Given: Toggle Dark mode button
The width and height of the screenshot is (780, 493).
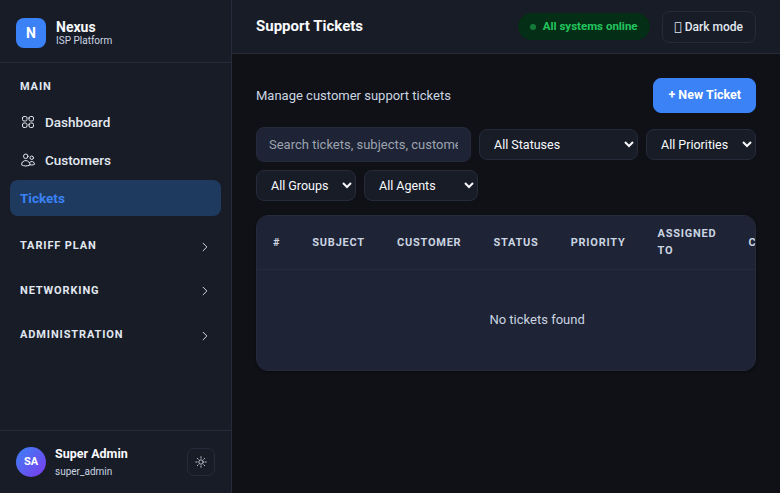Looking at the screenshot, I should point(709,27).
